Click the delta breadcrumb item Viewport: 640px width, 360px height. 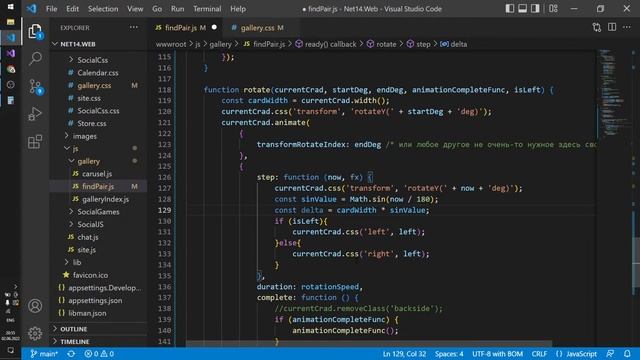(453, 44)
